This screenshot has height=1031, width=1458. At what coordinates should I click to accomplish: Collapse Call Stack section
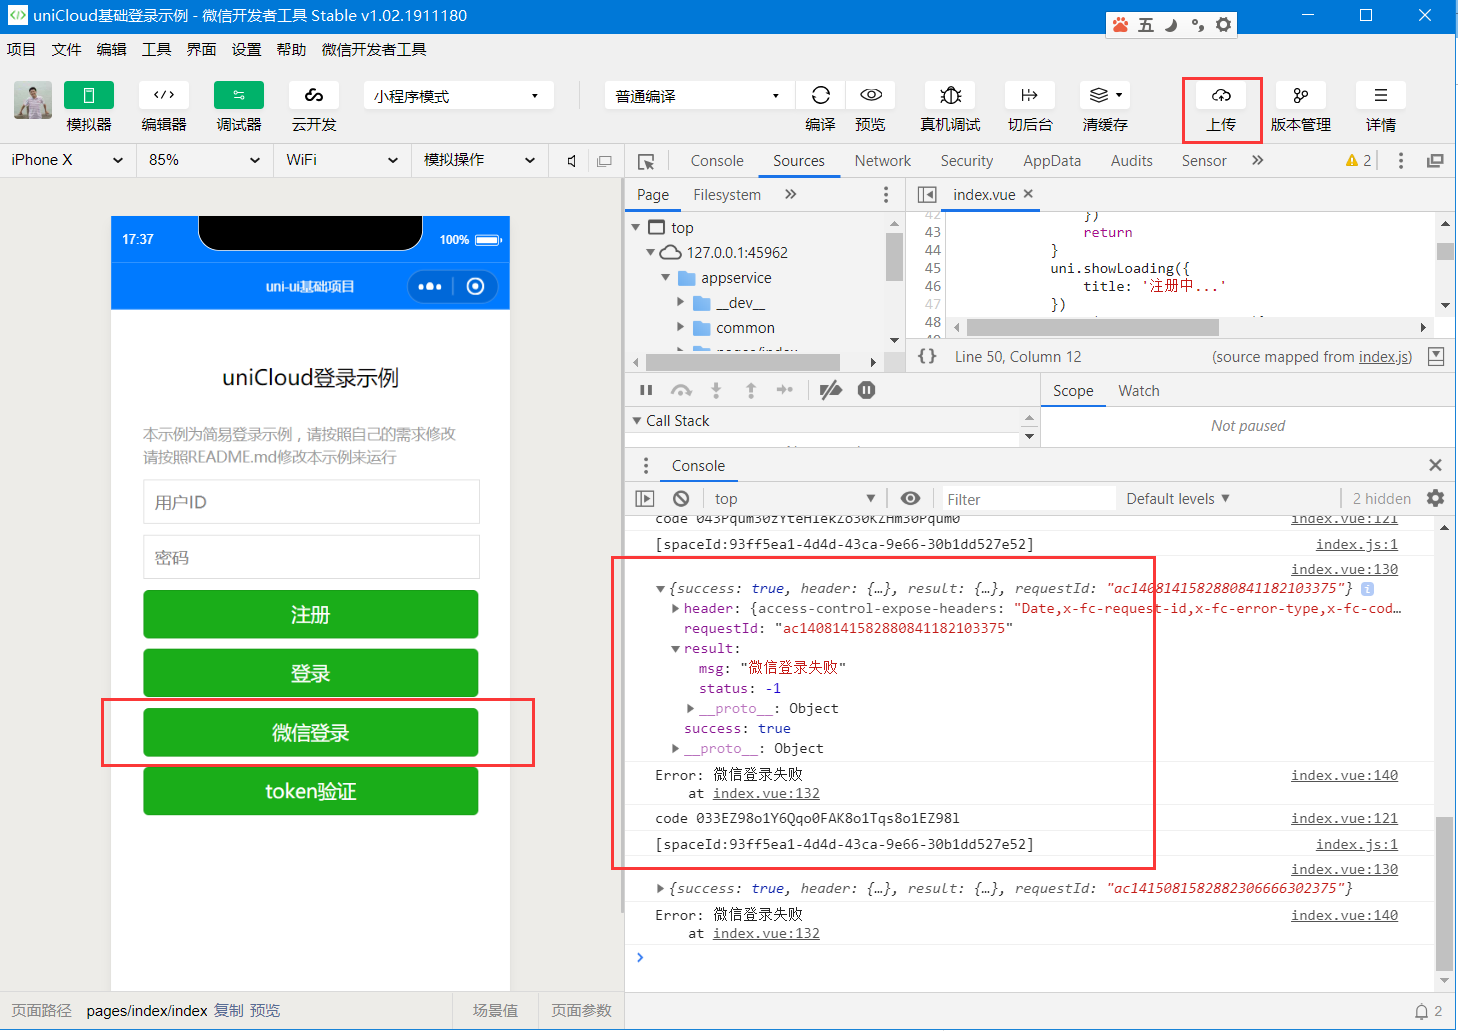click(637, 421)
